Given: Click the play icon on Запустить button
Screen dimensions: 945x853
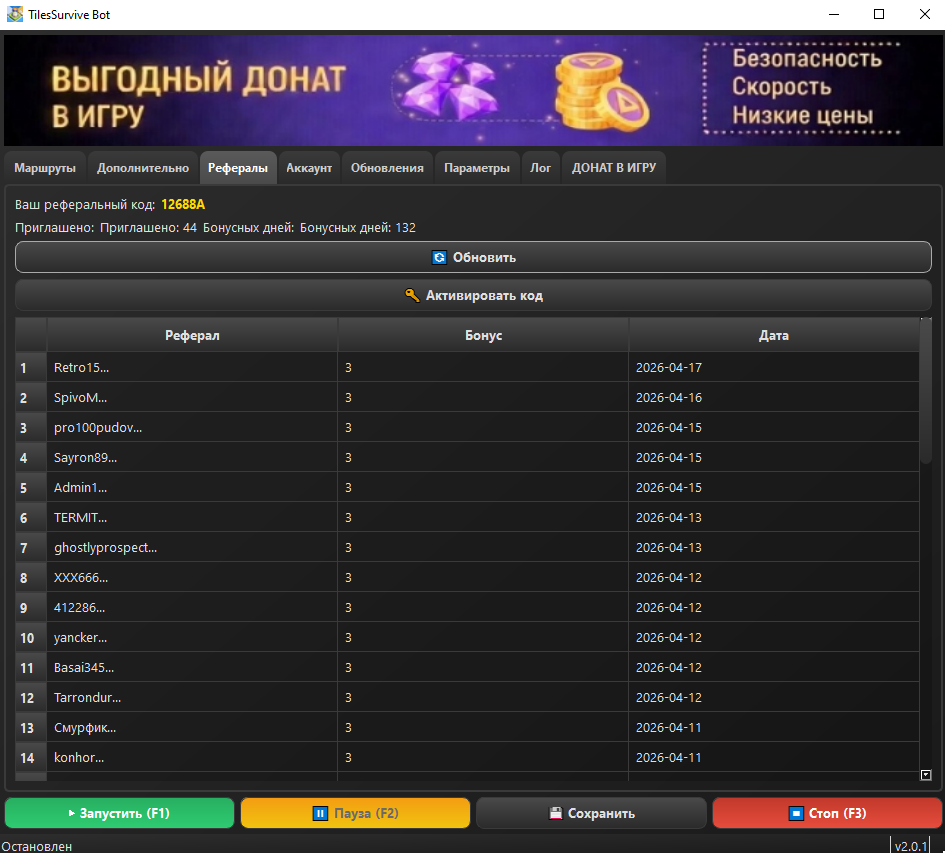Looking at the screenshot, I should click(71, 813).
